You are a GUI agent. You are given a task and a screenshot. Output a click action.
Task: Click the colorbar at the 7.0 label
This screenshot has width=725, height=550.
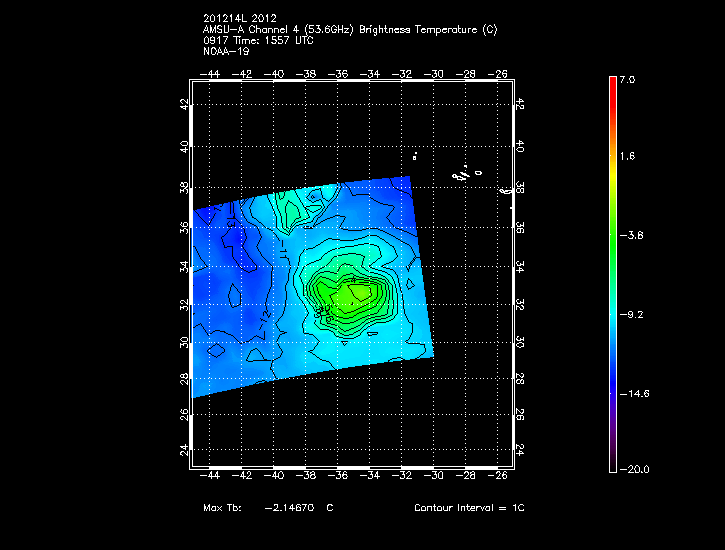(627, 79)
